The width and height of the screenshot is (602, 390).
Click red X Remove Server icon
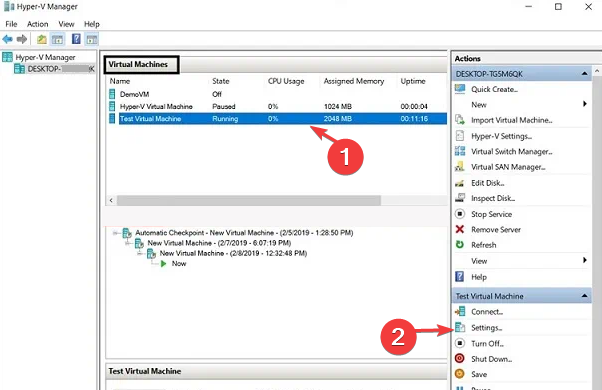click(x=460, y=229)
